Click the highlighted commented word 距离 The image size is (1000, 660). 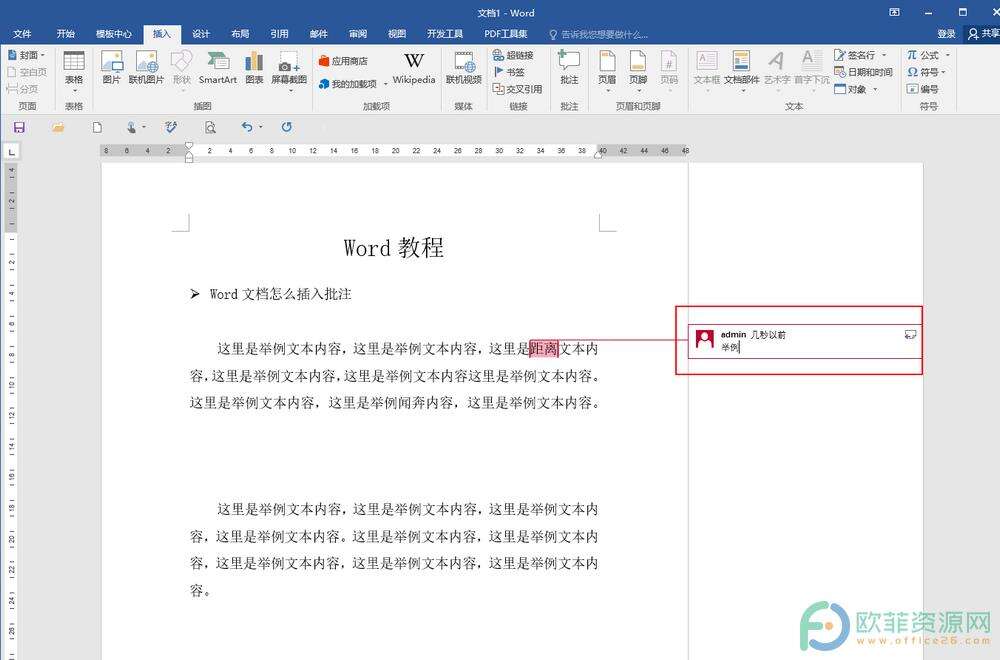click(x=544, y=349)
